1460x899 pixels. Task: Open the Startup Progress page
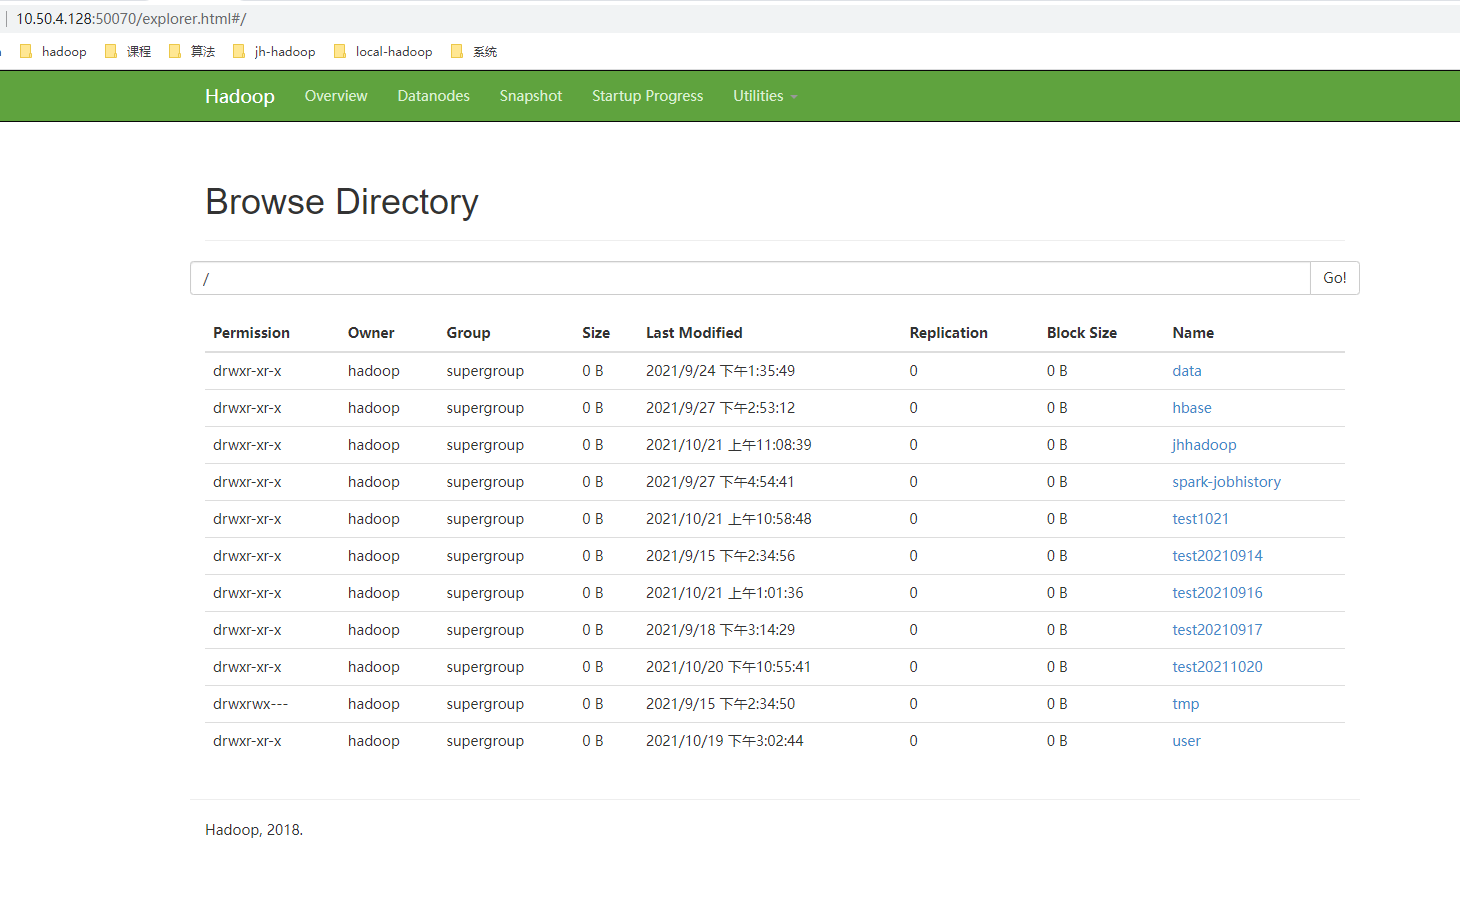pyautogui.click(x=647, y=96)
